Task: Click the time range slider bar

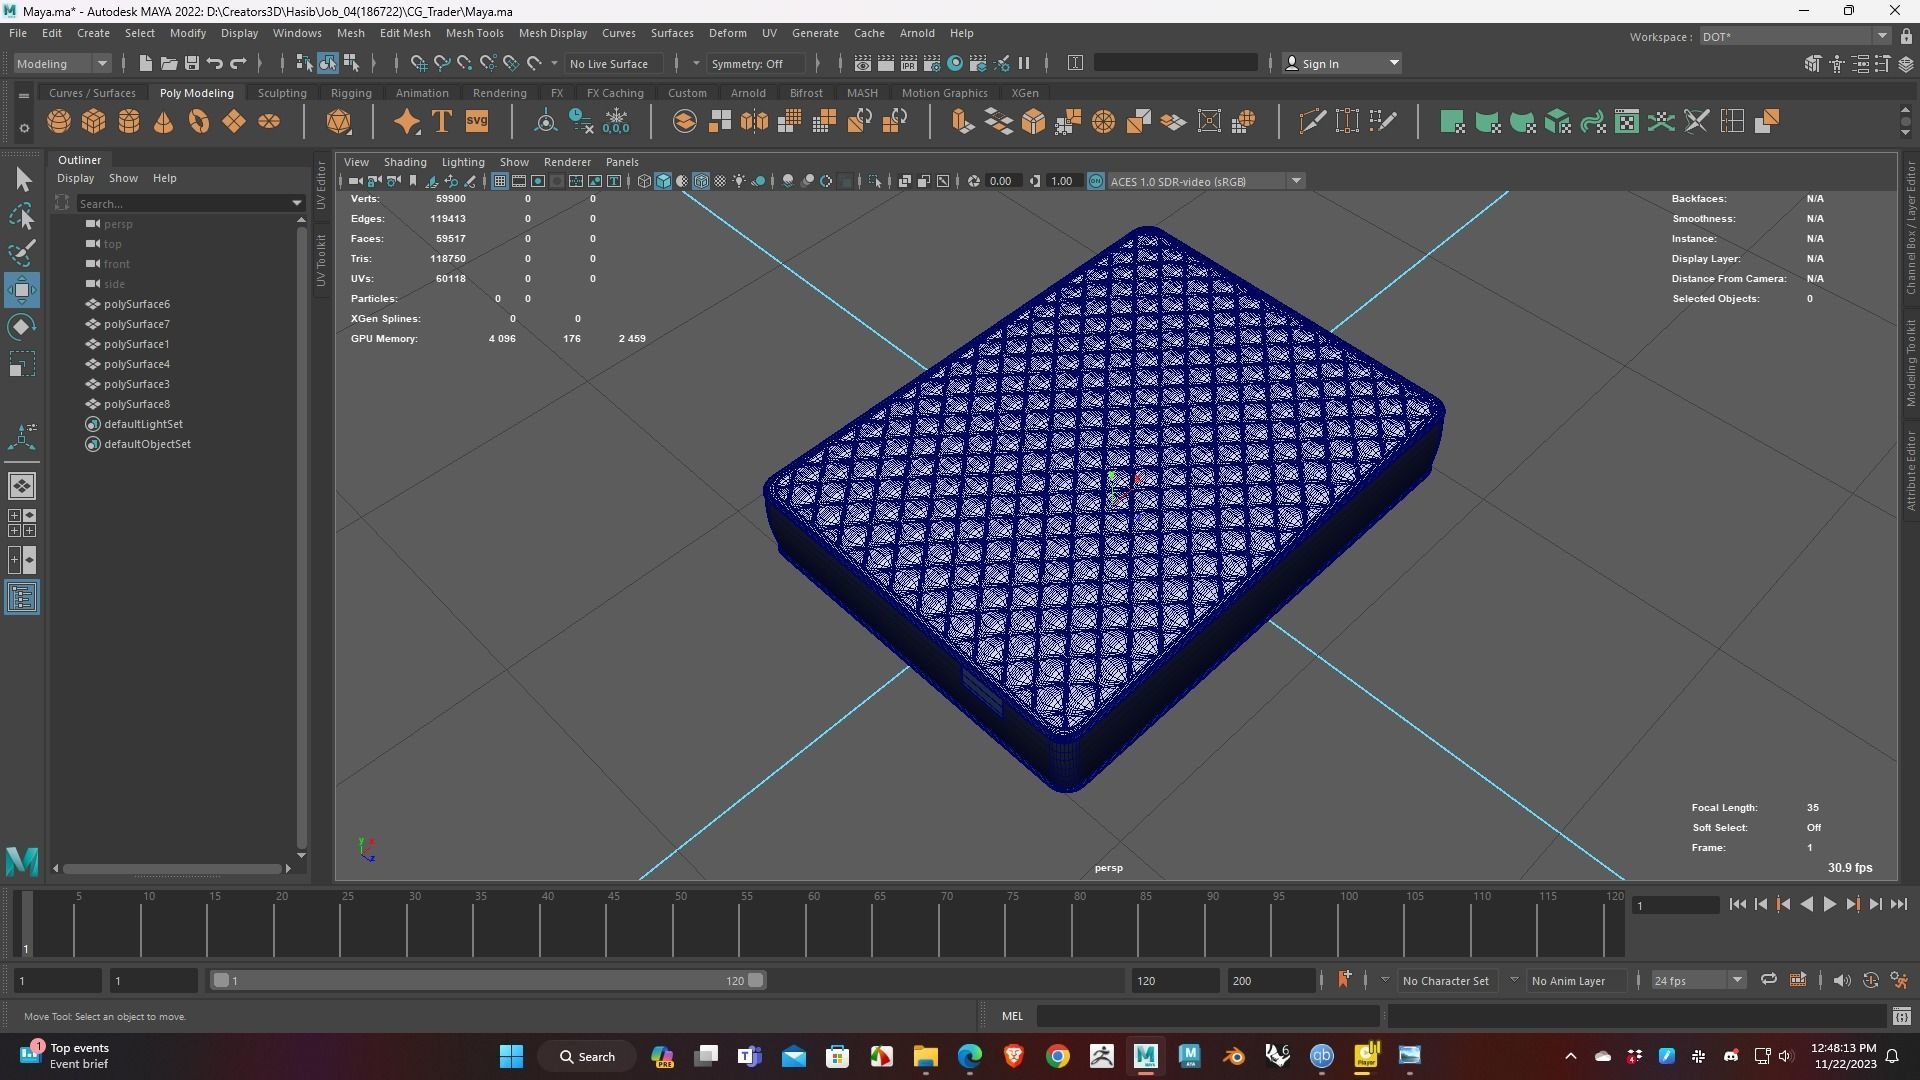Action: coord(488,980)
